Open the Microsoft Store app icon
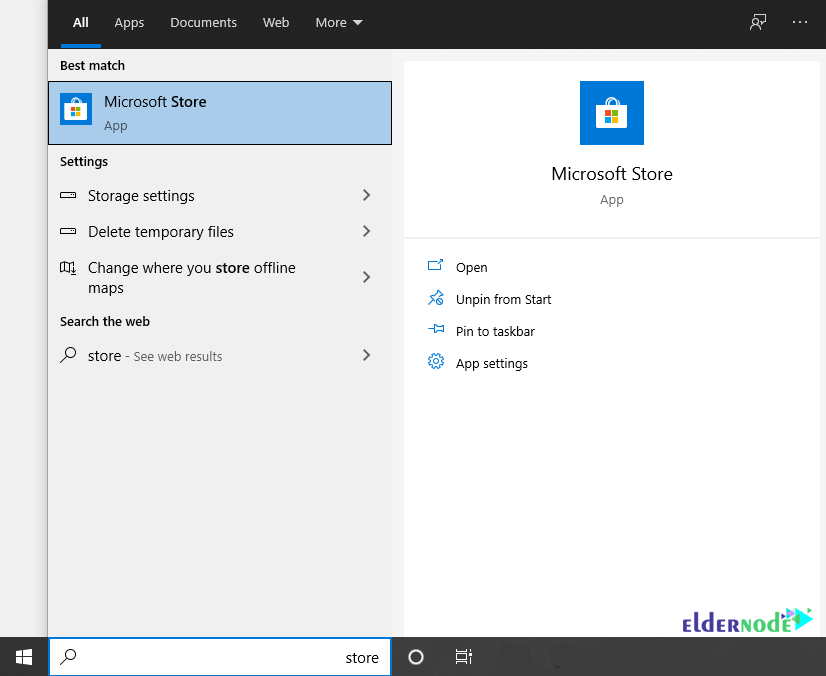826x676 pixels. pyautogui.click(x=75, y=109)
